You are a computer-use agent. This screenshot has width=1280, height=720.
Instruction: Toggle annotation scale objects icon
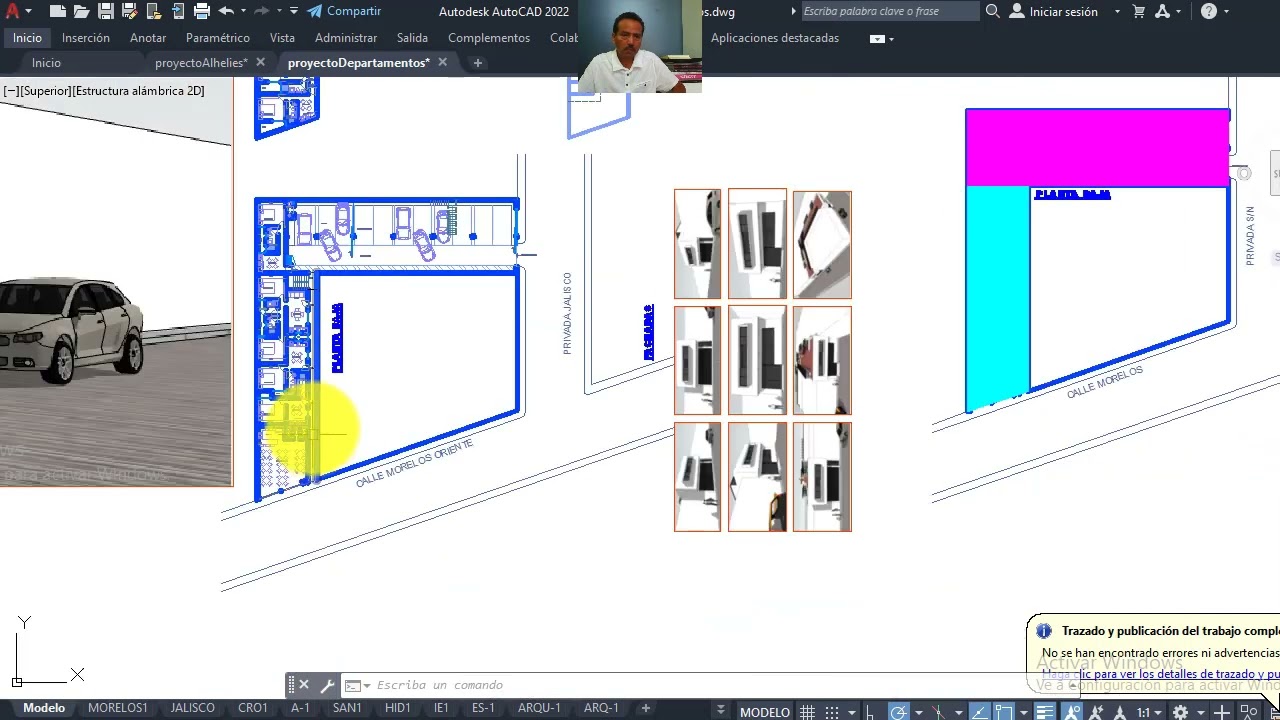1119,712
